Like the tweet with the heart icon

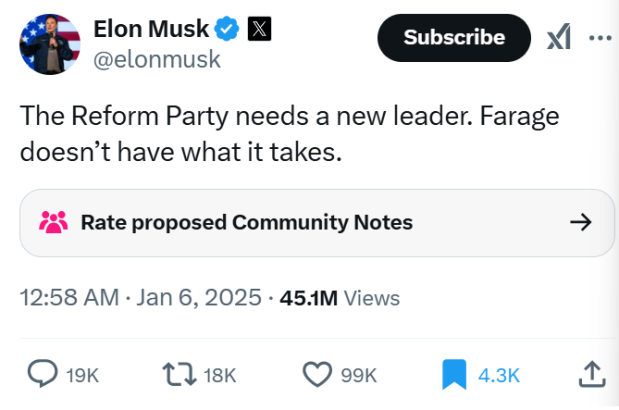pyautogui.click(x=316, y=374)
